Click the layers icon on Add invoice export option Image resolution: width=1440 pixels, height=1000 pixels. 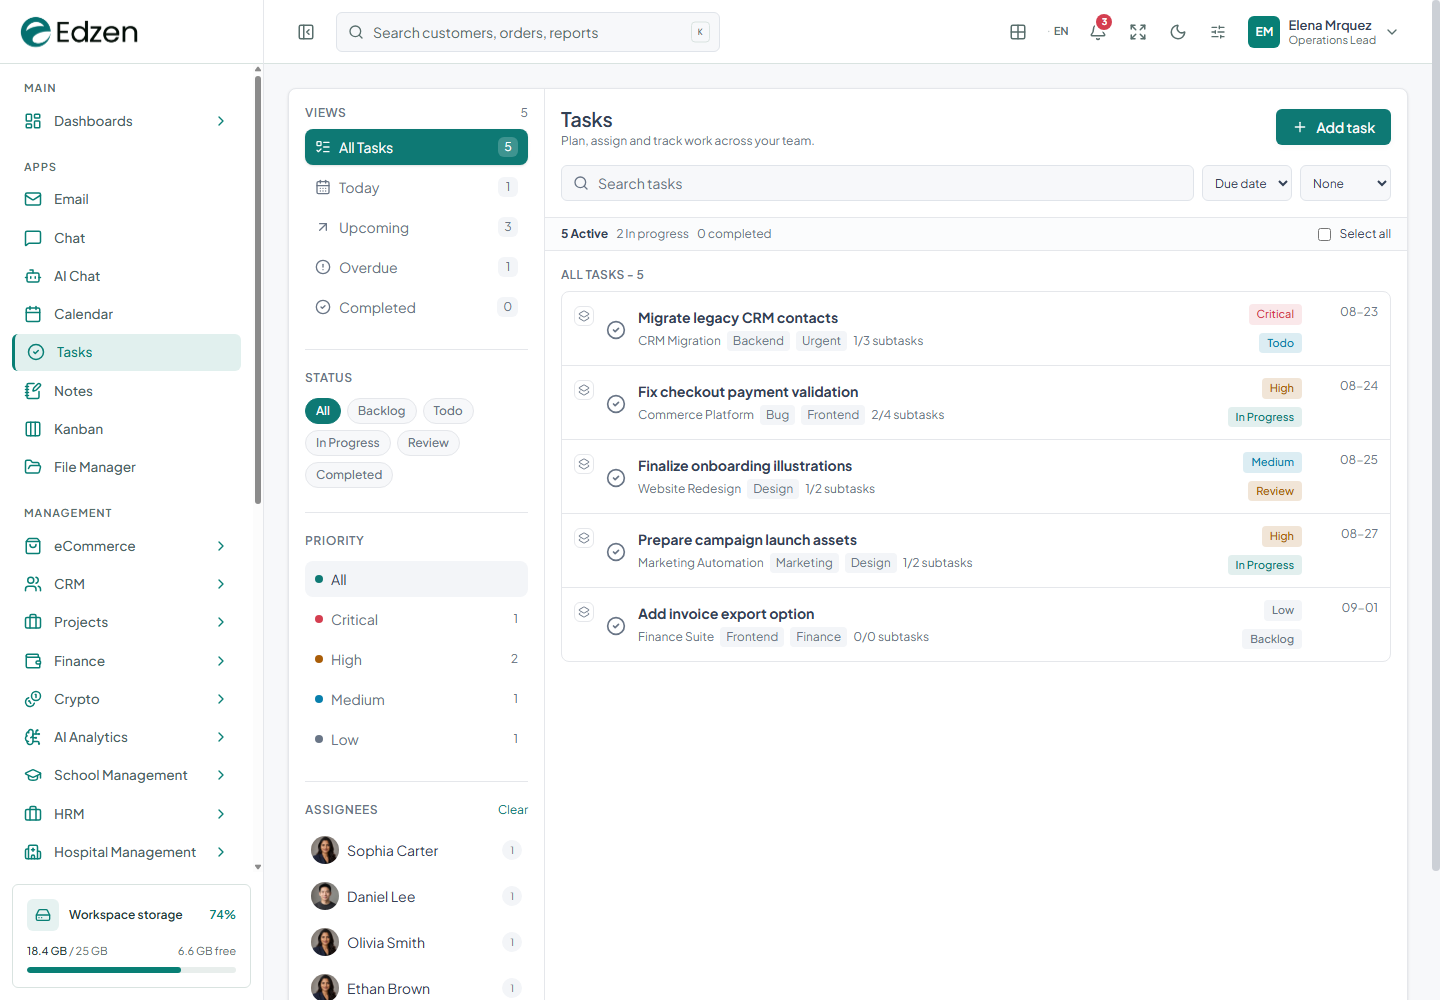tap(584, 612)
